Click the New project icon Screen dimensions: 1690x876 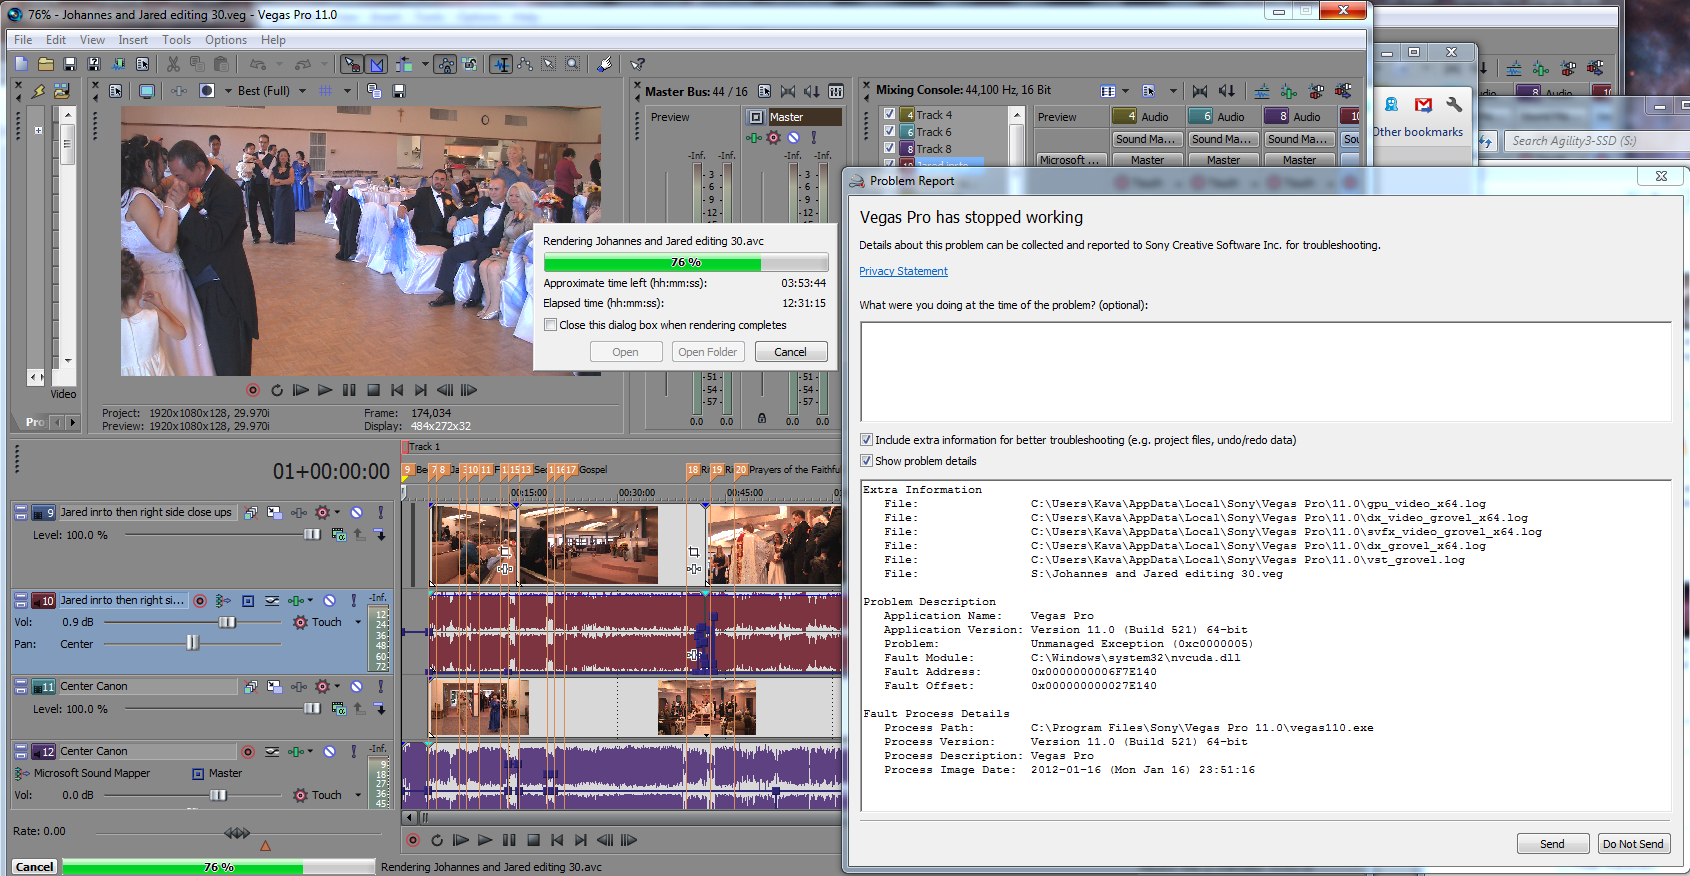21,64
